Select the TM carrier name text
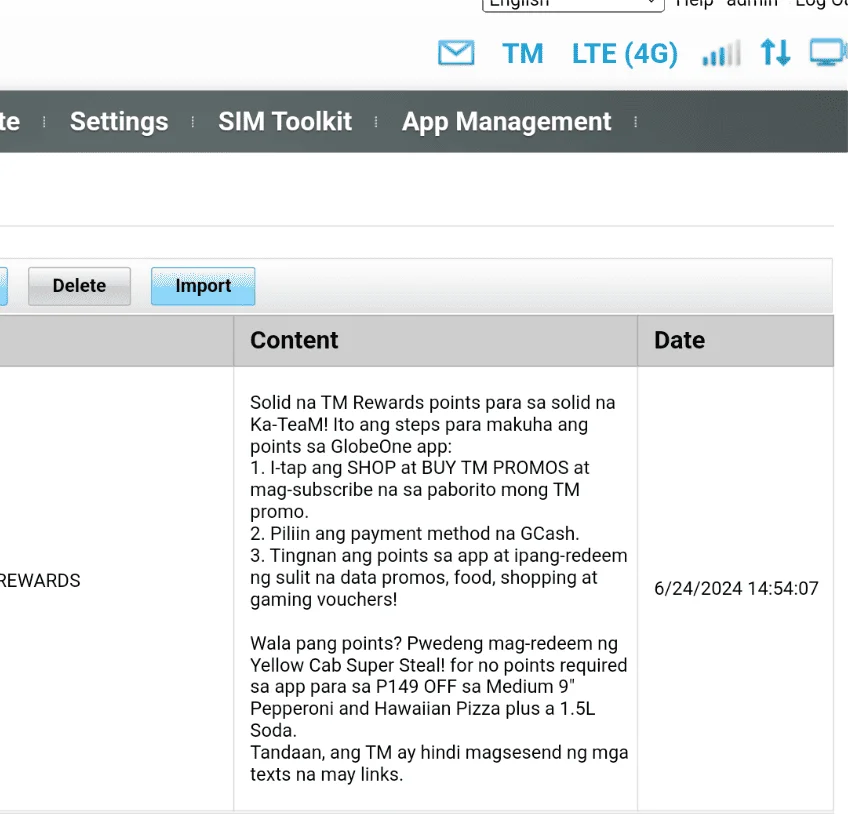The image size is (848, 814). point(522,54)
